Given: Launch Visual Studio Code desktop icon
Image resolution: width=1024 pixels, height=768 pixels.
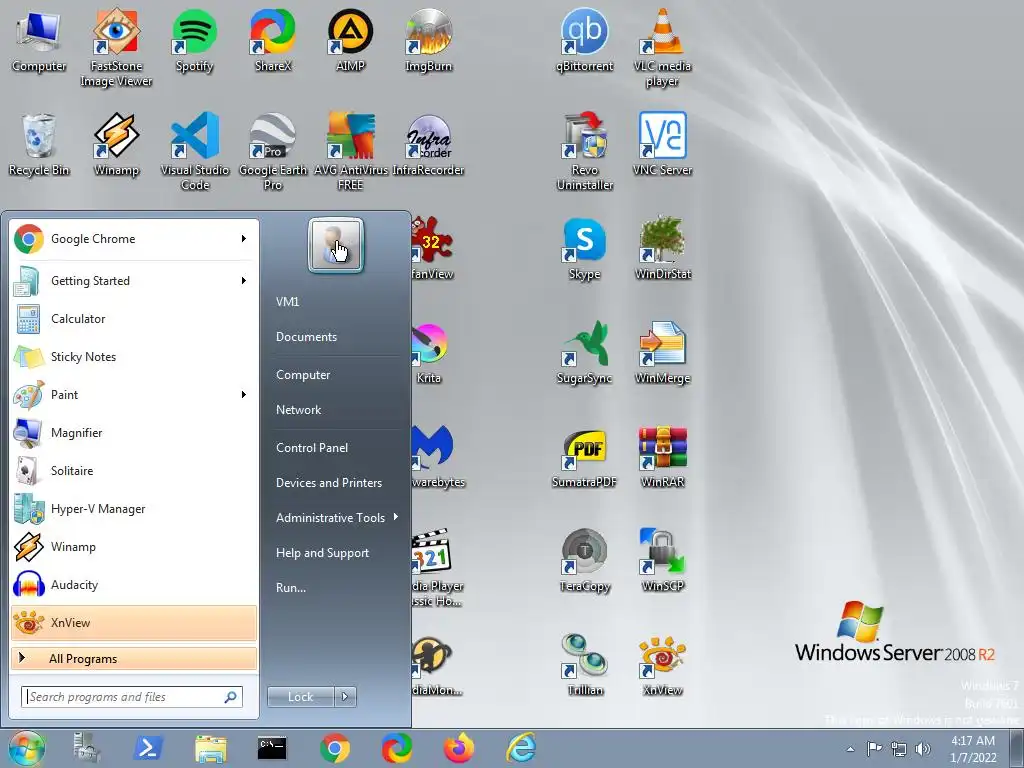Looking at the screenshot, I should tap(195, 152).
